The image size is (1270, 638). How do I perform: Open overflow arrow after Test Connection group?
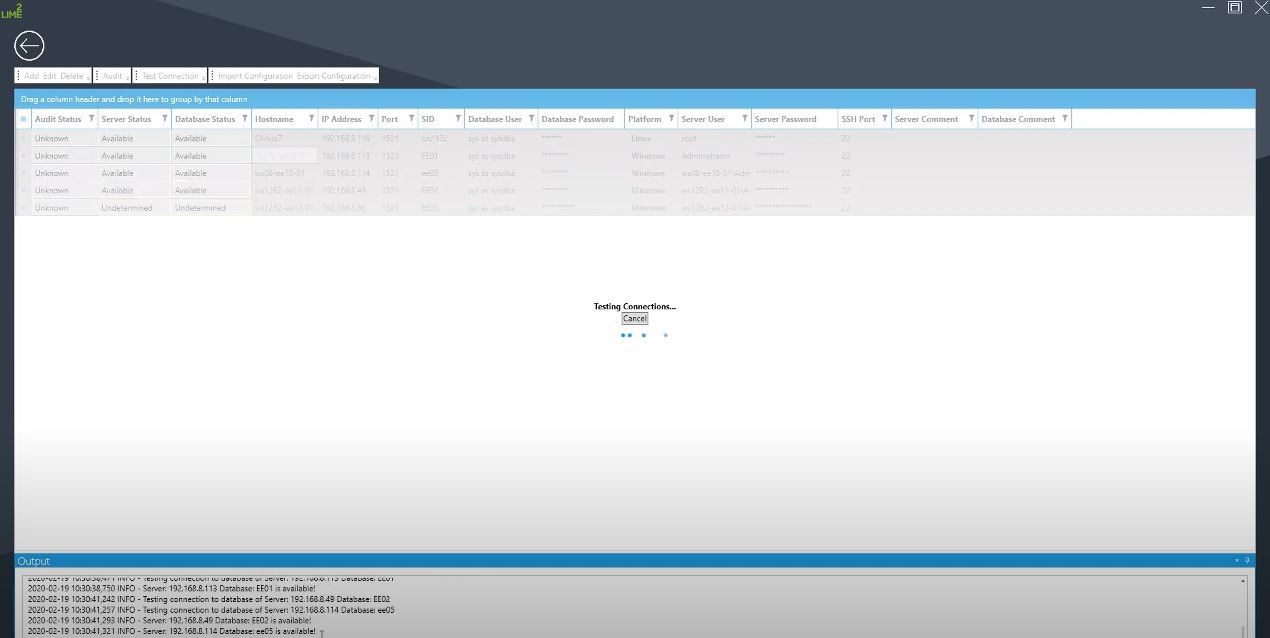[204, 77]
